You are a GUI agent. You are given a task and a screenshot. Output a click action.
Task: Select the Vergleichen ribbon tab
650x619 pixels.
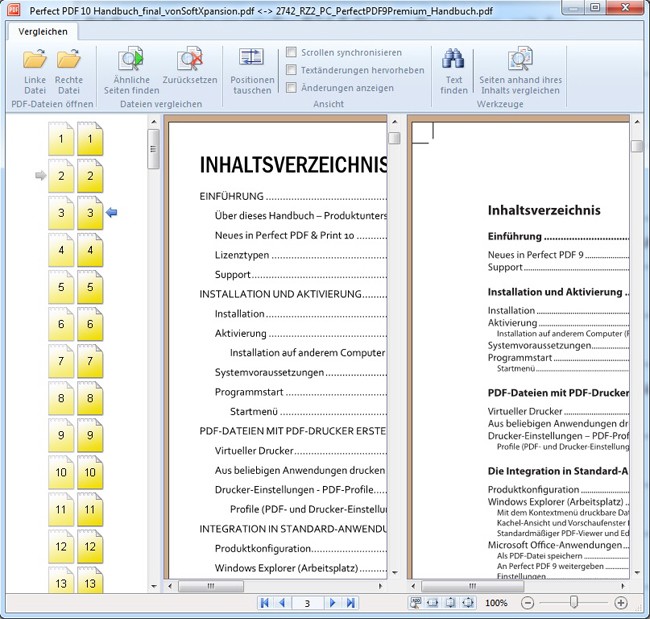coord(43,32)
